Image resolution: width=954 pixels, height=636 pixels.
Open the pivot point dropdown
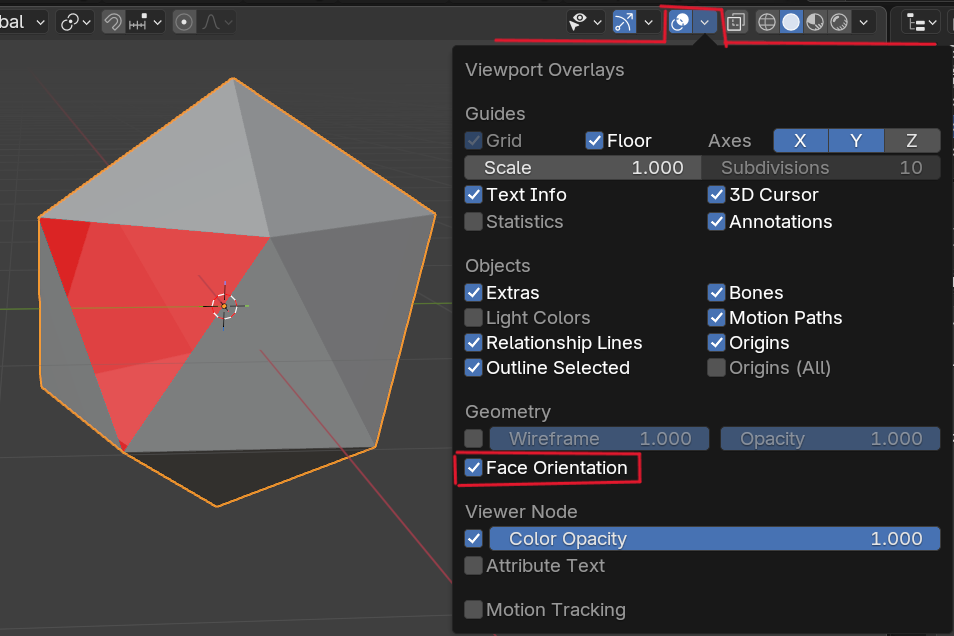coord(75,22)
